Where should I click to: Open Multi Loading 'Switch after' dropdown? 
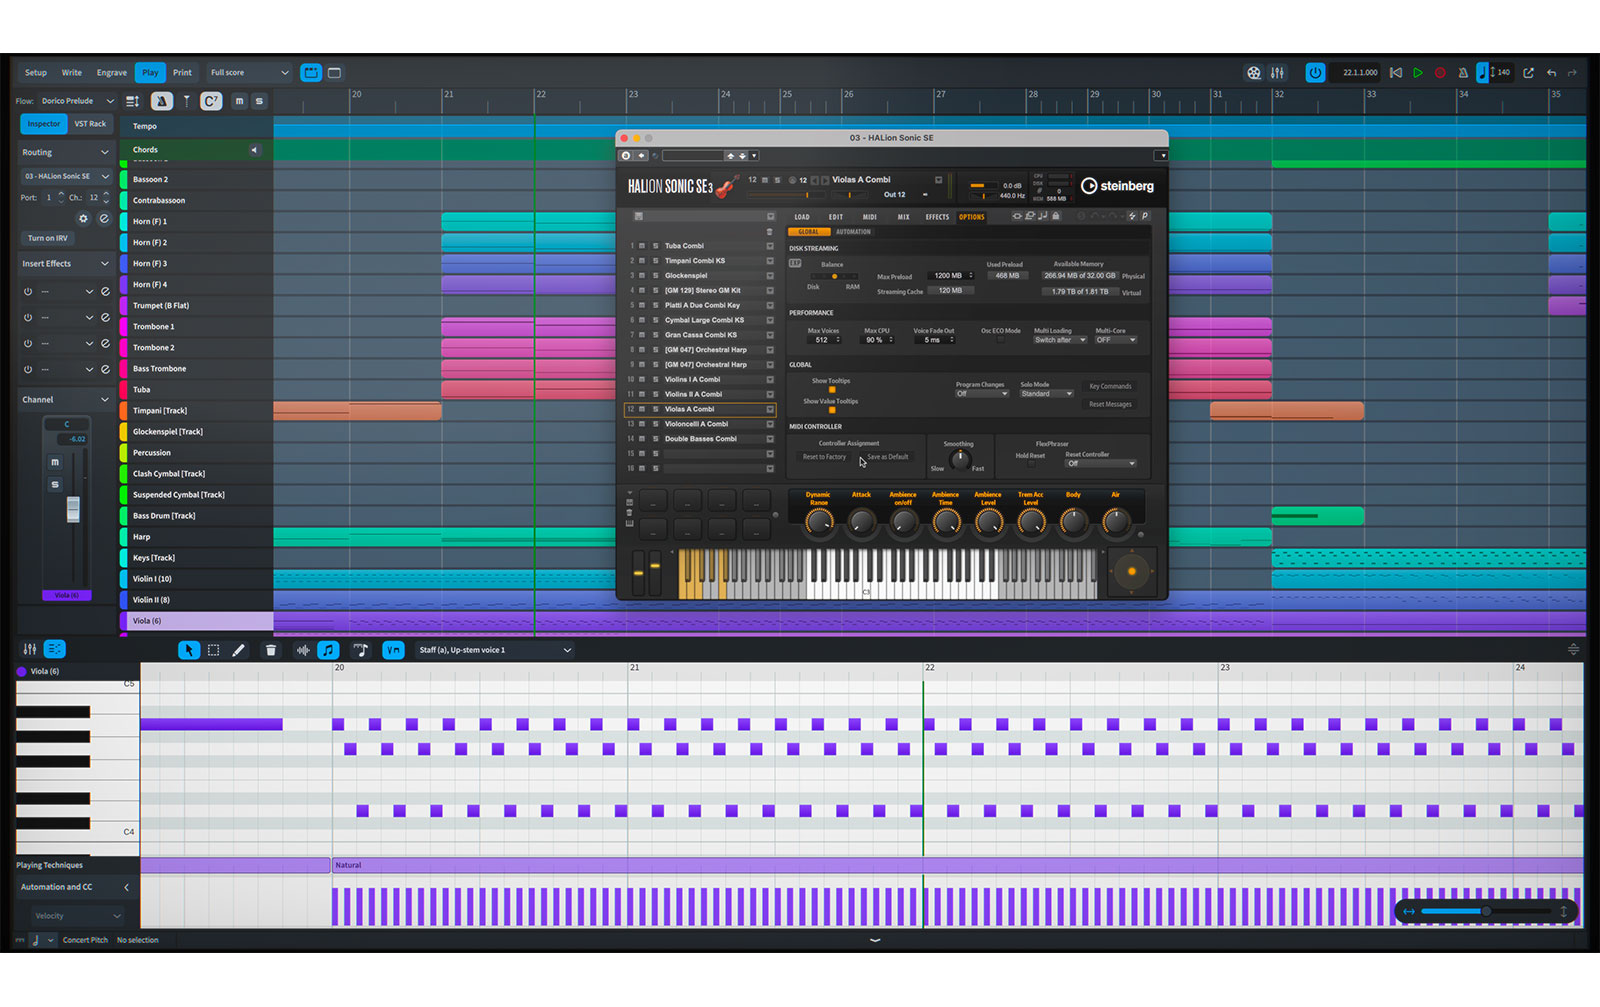(1060, 340)
